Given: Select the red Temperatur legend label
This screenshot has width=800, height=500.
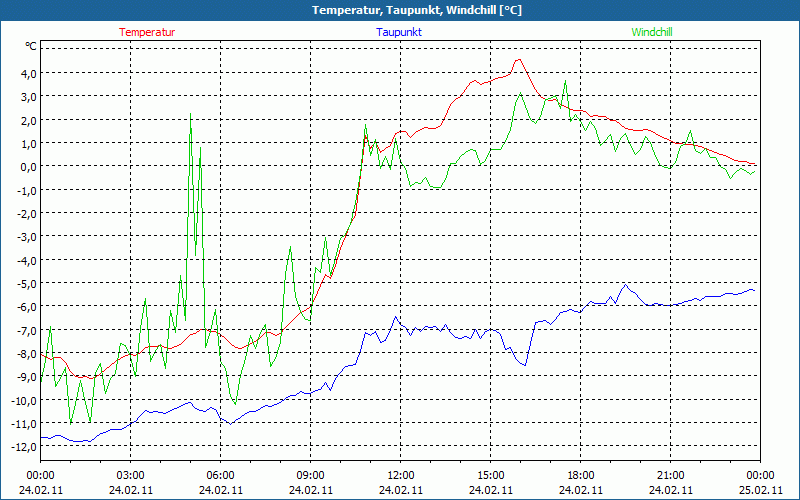Looking at the screenshot, I should coord(147,32).
